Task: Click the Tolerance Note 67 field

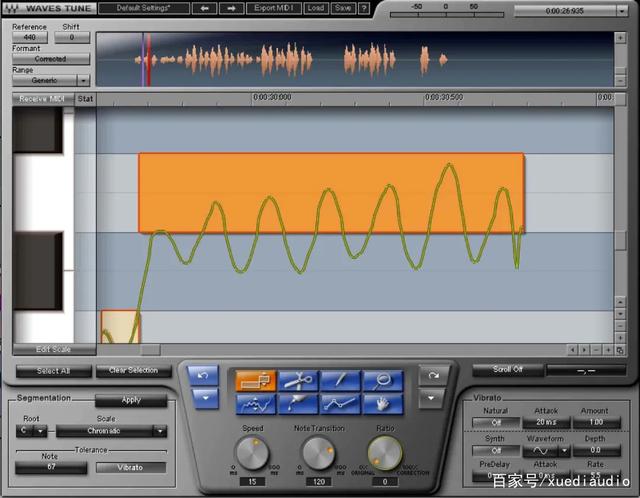Action: pos(51,467)
